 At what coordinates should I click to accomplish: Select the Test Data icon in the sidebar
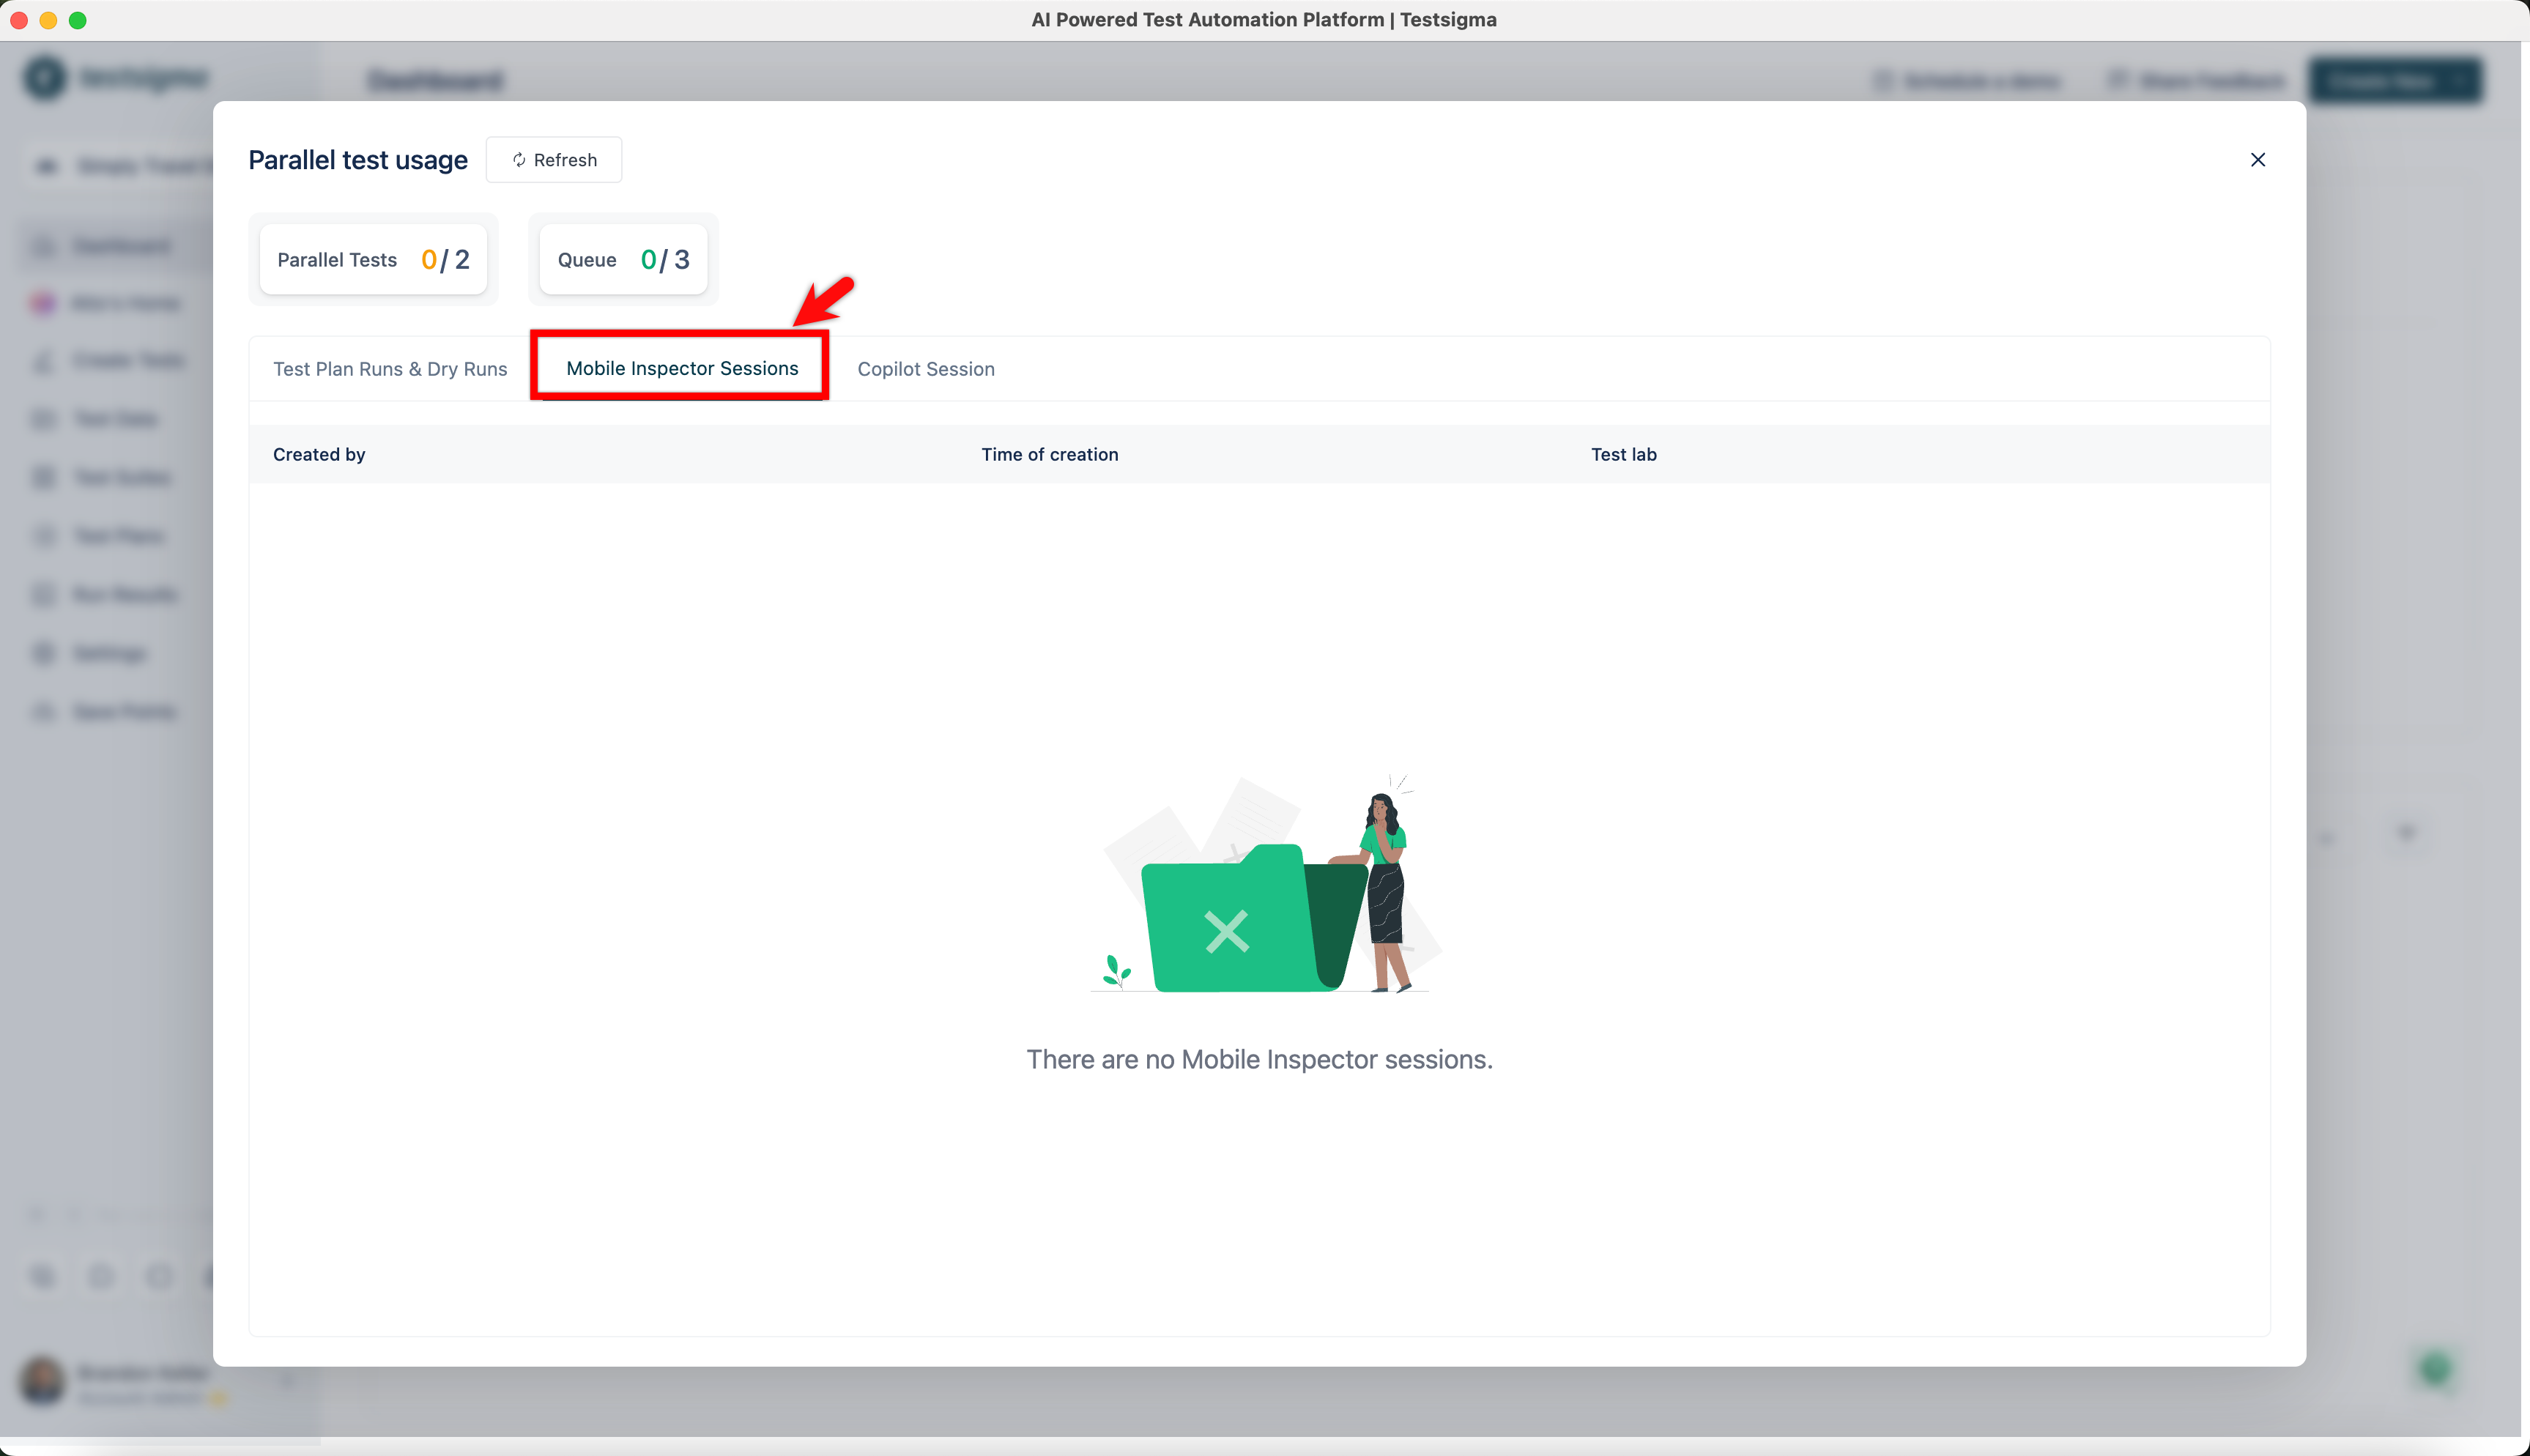(x=44, y=418)
